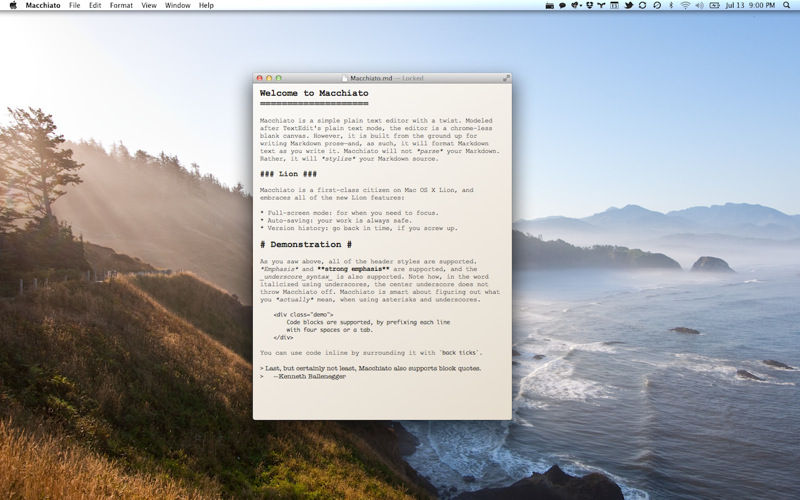The height and width of the screenshot is (500, 800).
Task: Open the battery status menu
Action: coord(714,5)
